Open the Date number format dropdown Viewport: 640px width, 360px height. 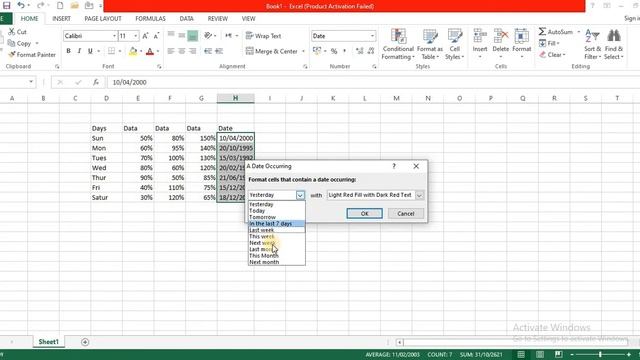click(x=372, y=36)
